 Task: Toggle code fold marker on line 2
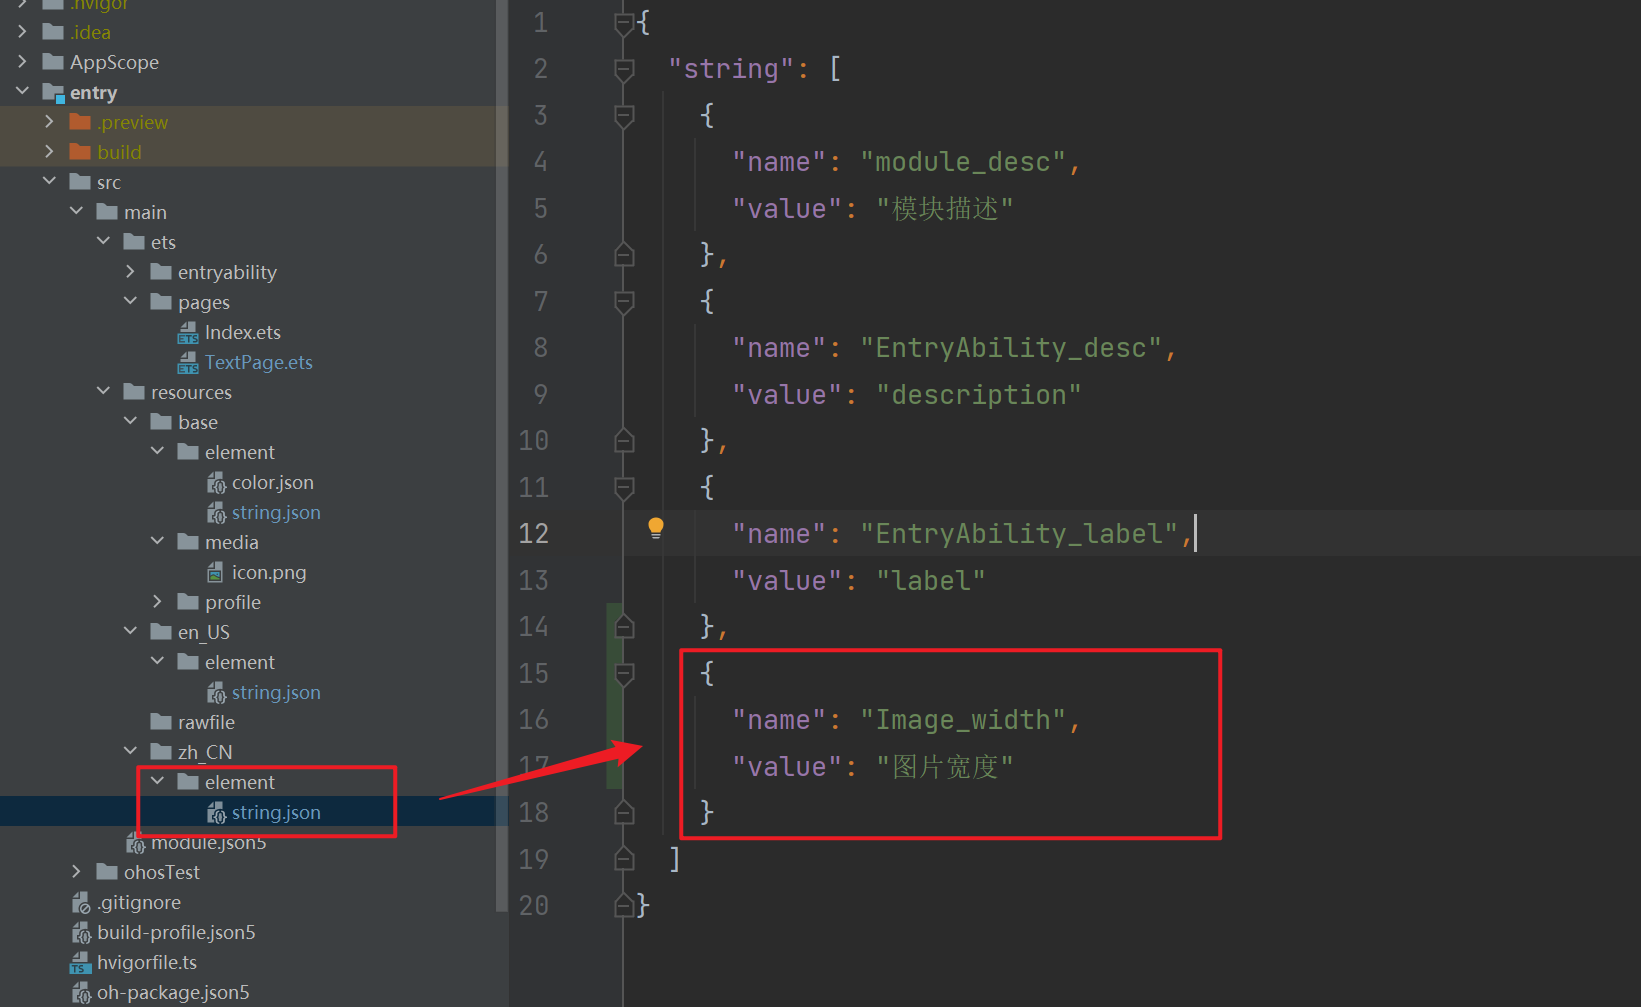coord(624,69)
